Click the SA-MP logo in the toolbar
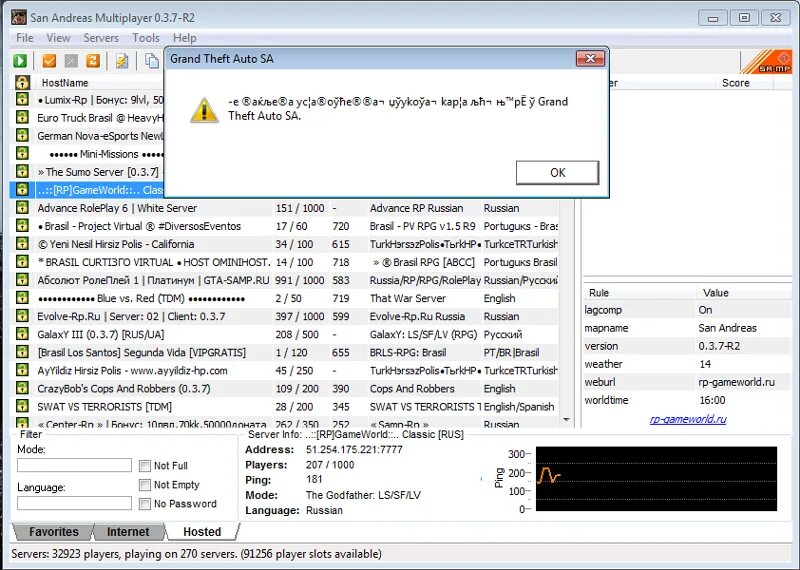800x570 pixels. click(766, 62)
